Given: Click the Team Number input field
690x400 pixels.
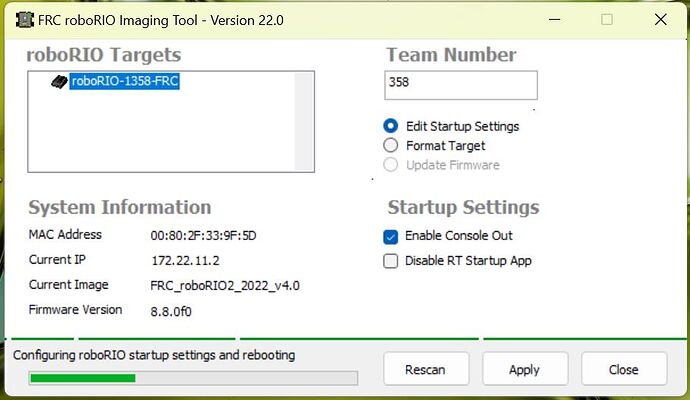Looking at the screenshot, I should point(461,85).
